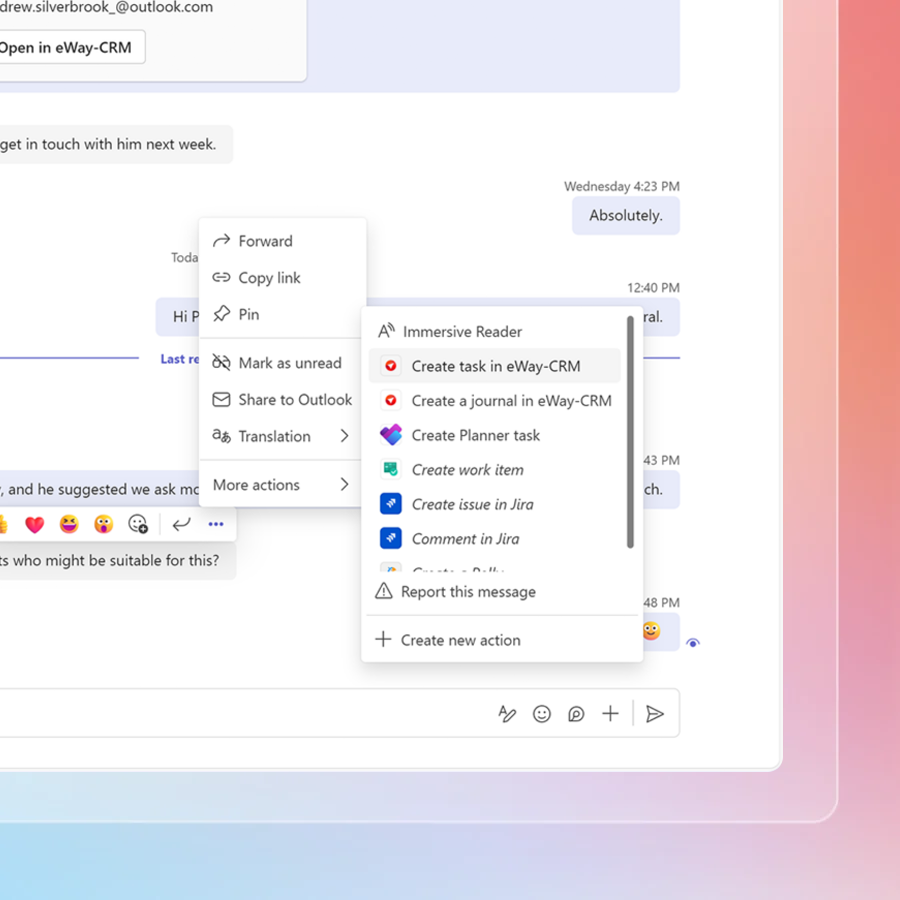Screen dimensions: 900x900
Task: Select Create task in eWay-CRM
Action: click(495, 366)
